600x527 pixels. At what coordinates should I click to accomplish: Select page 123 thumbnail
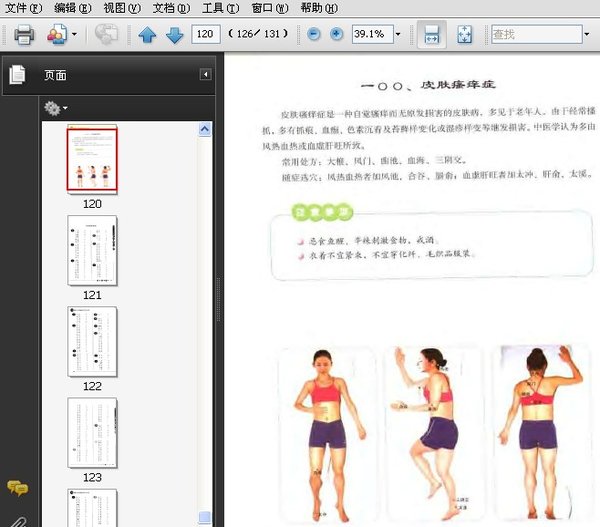92,432
